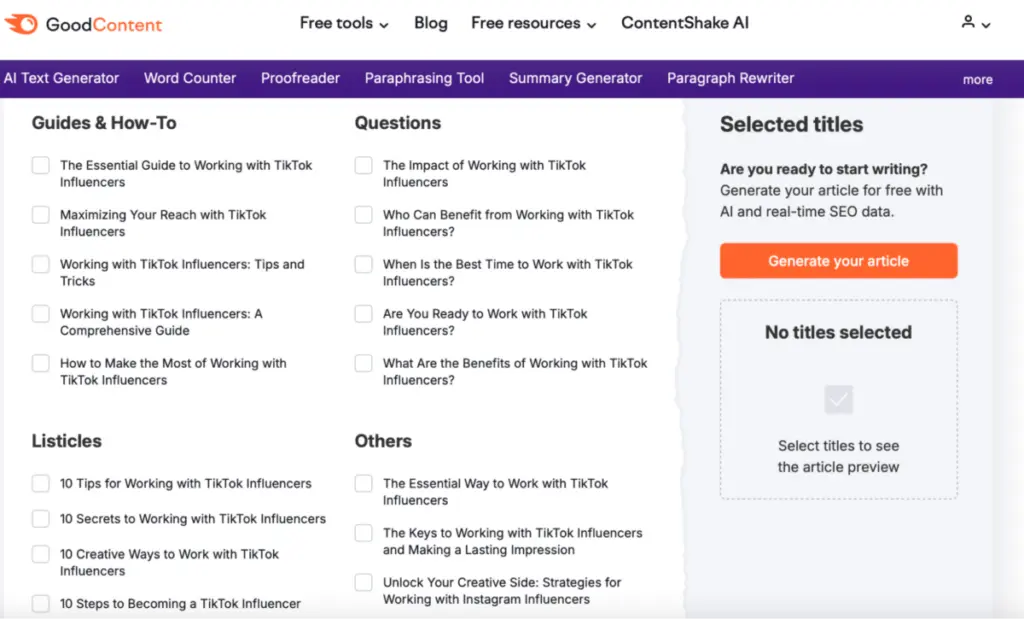Select '10 Secrets to Working with TikTok Influencers'
The height and width of the screenshot is (619, 1024).
coord(40,519)
